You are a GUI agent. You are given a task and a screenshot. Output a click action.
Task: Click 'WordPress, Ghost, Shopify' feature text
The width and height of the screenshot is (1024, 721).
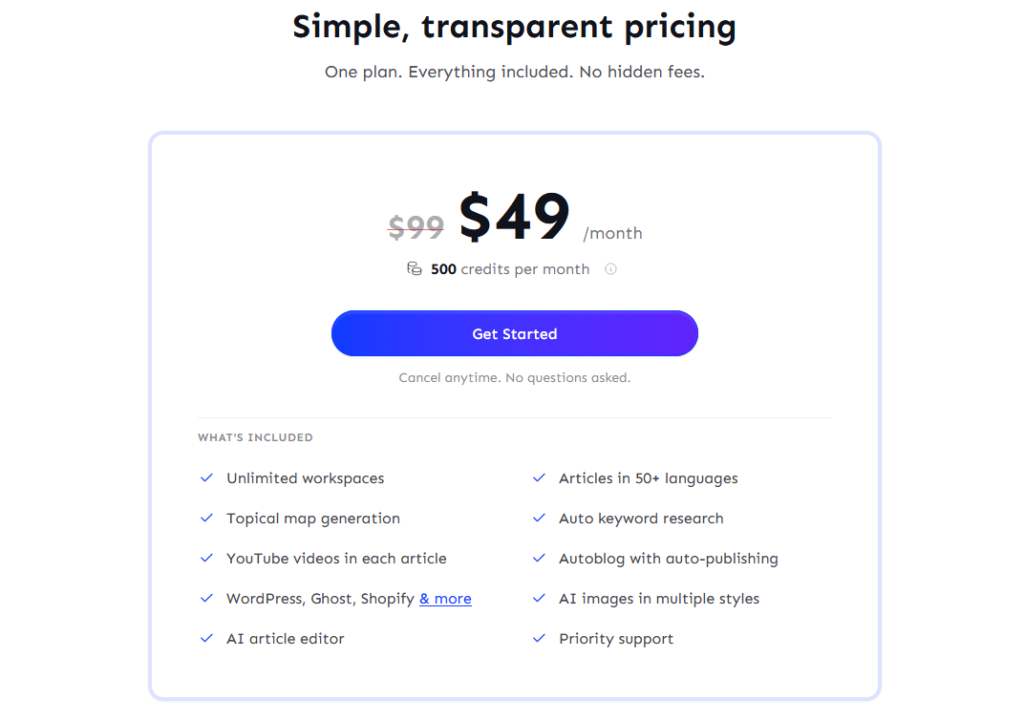320,599
